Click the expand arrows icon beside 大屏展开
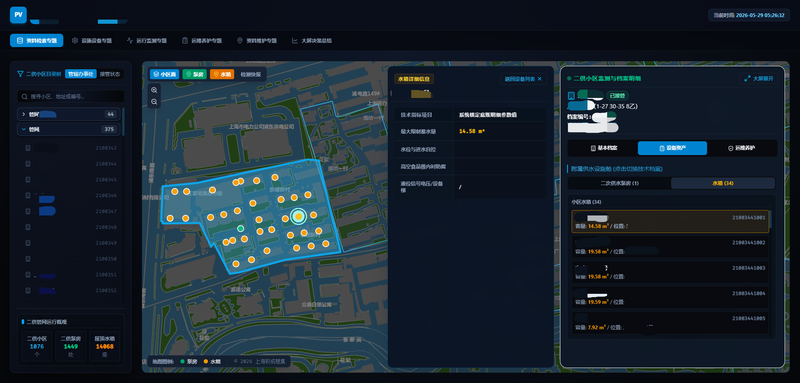Screen dimensions: 800x383 (747, 79)
